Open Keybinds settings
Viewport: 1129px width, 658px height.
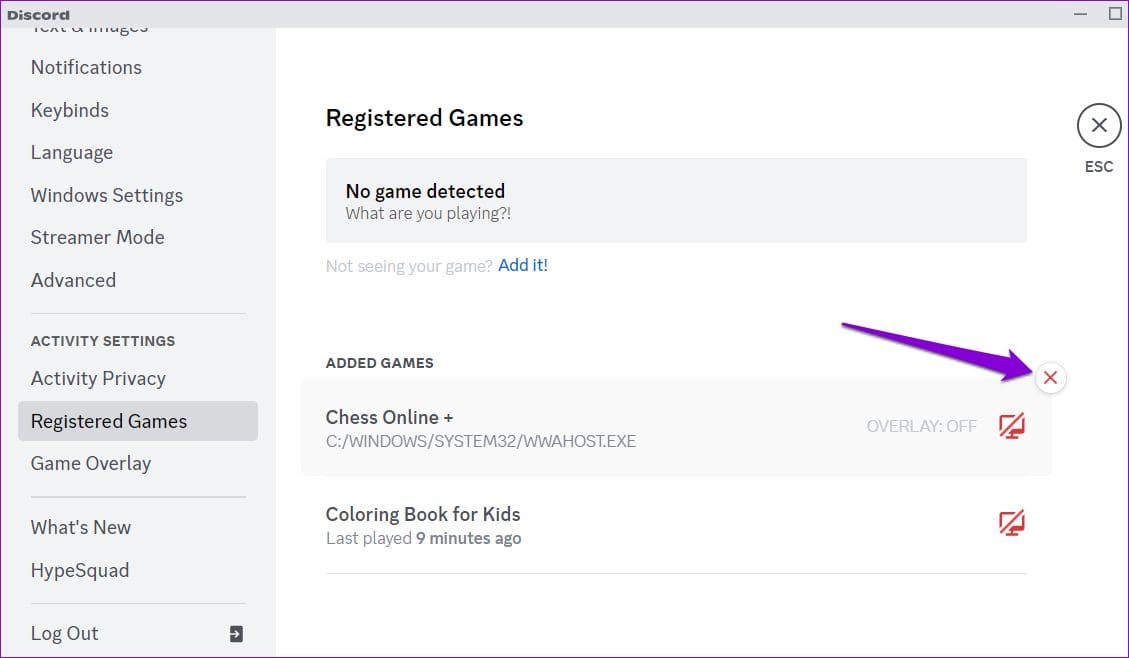click(70, 110)
